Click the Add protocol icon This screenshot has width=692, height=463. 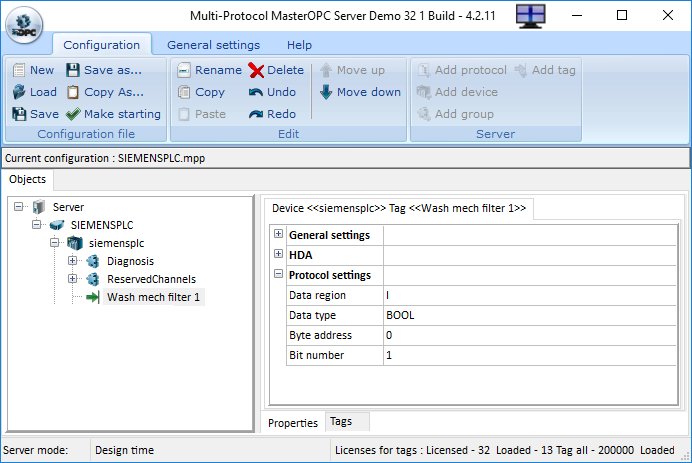coord(424,70)
